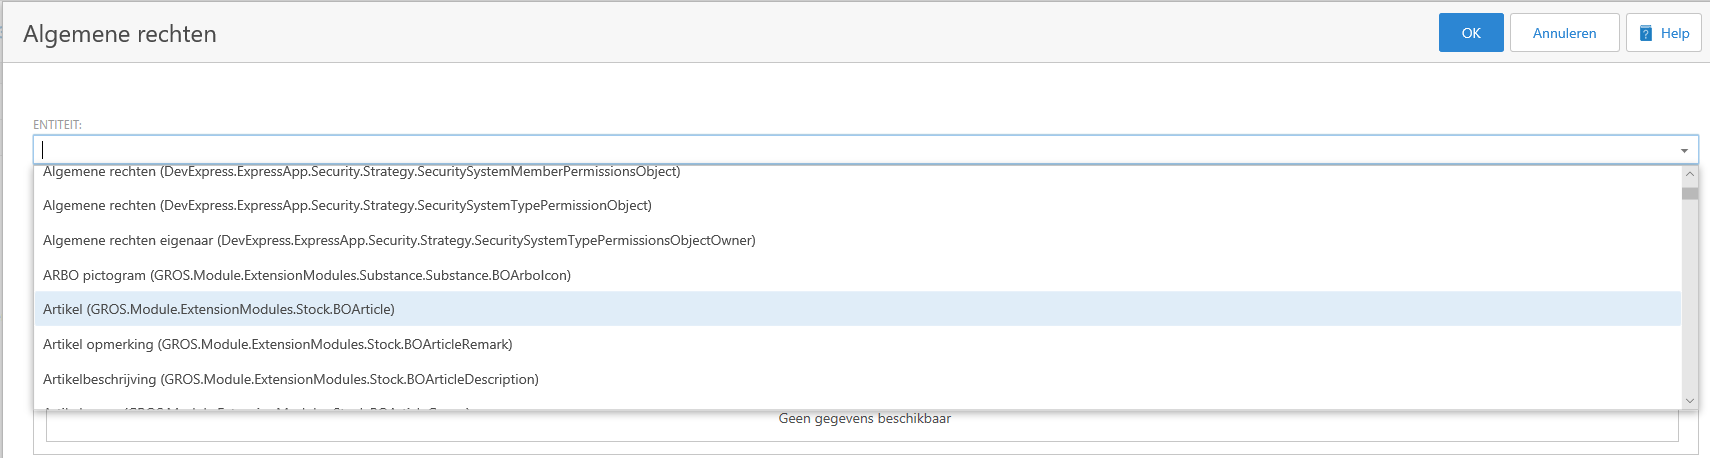Collapse the Entiteit combo box arrow

click(1684, 150)
